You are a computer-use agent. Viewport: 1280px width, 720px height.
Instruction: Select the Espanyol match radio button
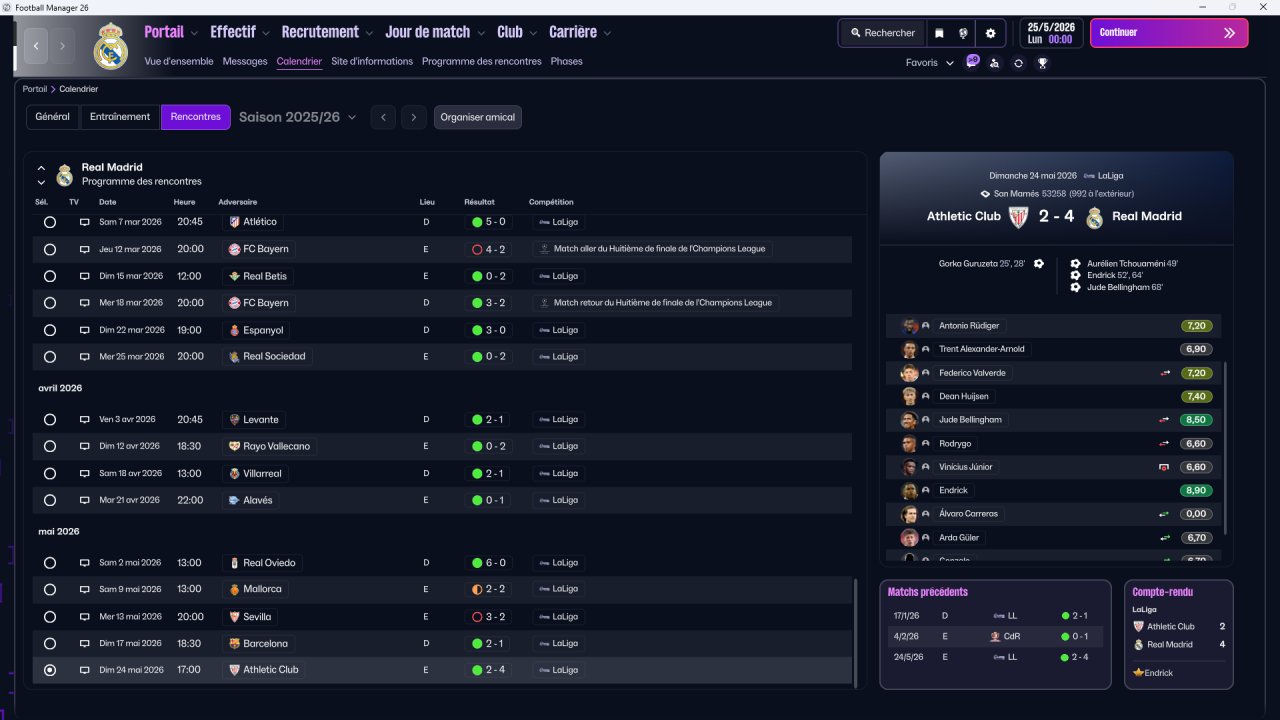(50, 330)
